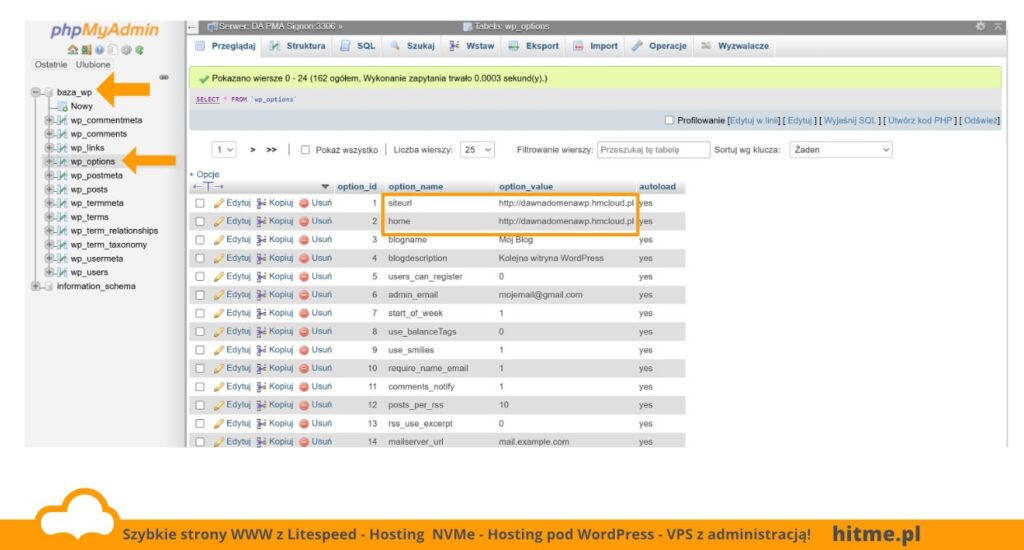The width and height of the screenshot is (1024, 550).
Task: Expand the wp_commentmeta table node
Action: coord(49,120)
